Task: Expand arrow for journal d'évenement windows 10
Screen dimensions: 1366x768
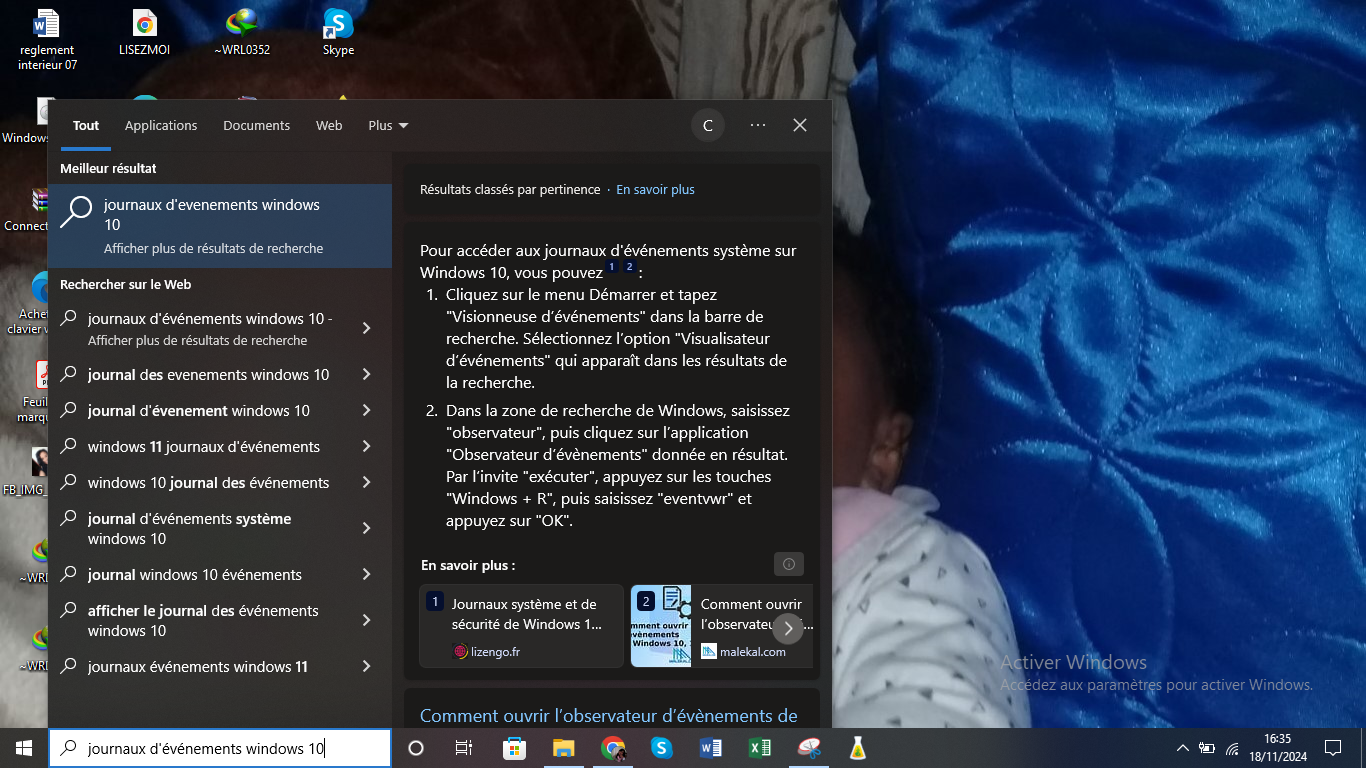Action: [367, 410]
